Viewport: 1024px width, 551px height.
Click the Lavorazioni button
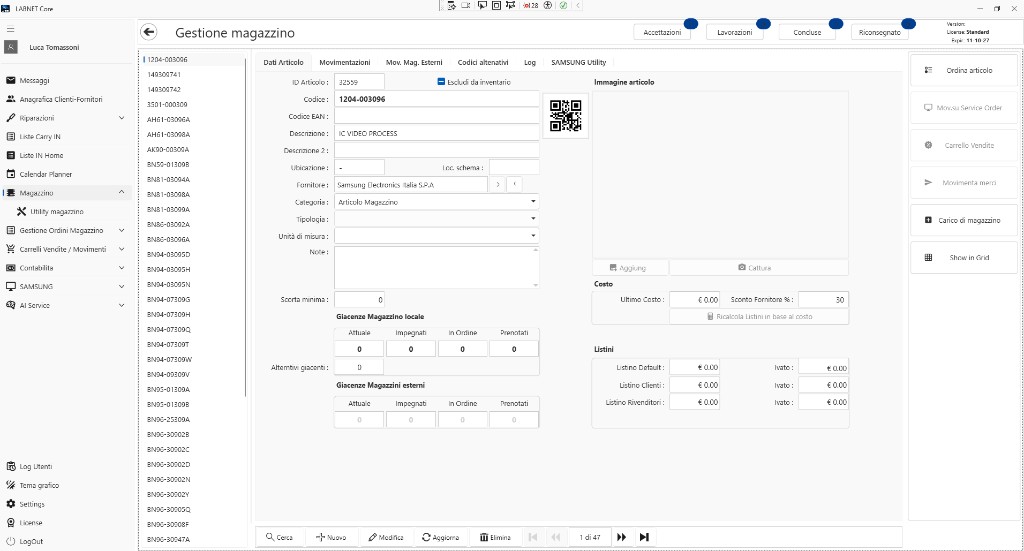click(735, 32)
